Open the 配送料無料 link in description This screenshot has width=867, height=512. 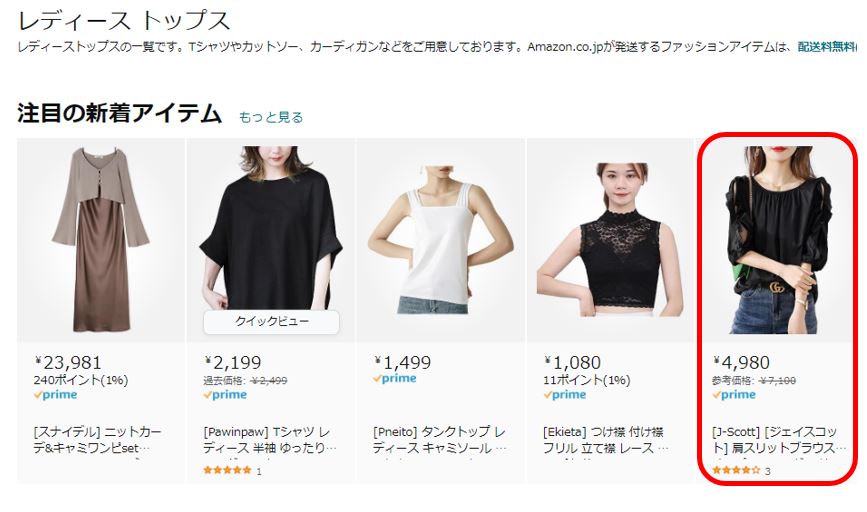point(827,47)
